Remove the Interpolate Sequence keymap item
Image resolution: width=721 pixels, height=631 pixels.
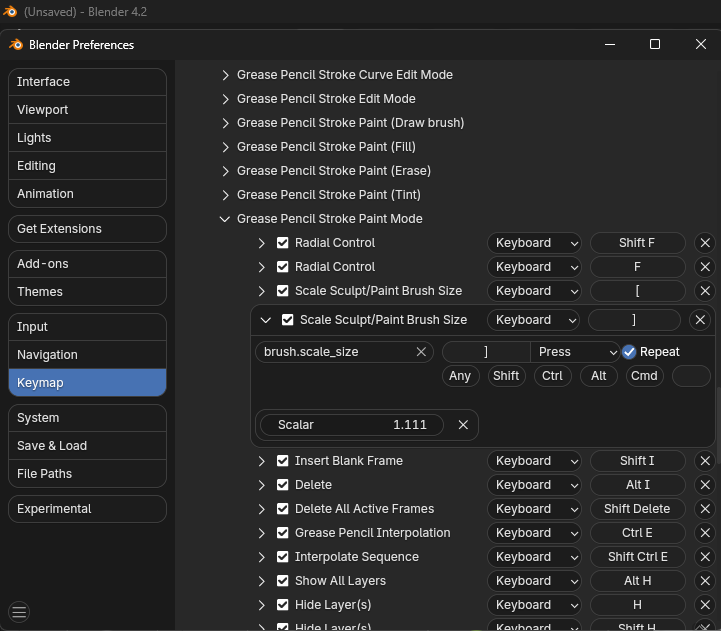(x=705, y=557)
